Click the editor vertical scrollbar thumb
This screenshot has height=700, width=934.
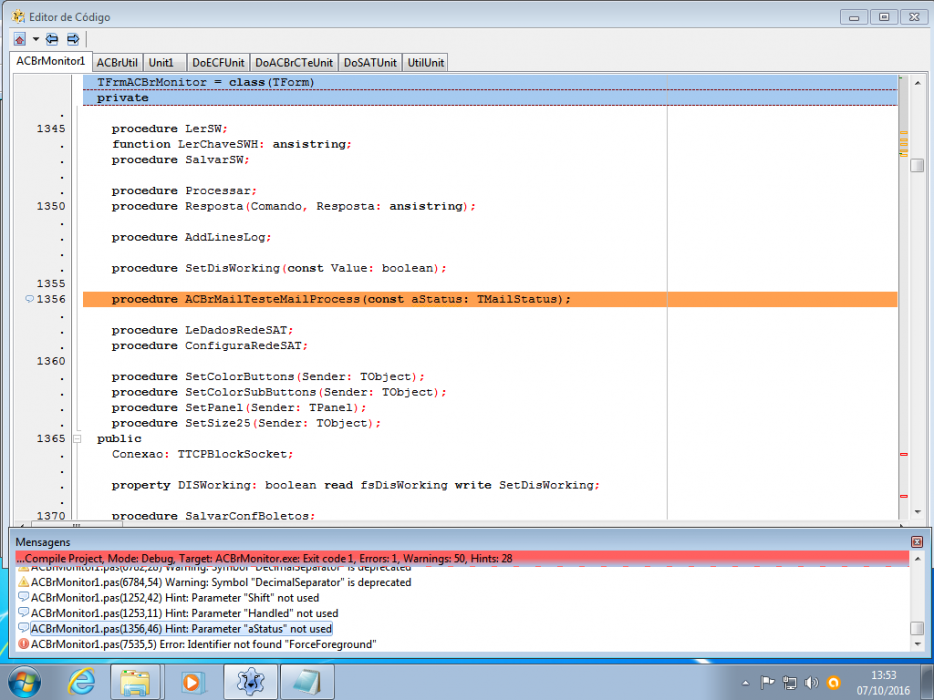(x=917, y=165)
